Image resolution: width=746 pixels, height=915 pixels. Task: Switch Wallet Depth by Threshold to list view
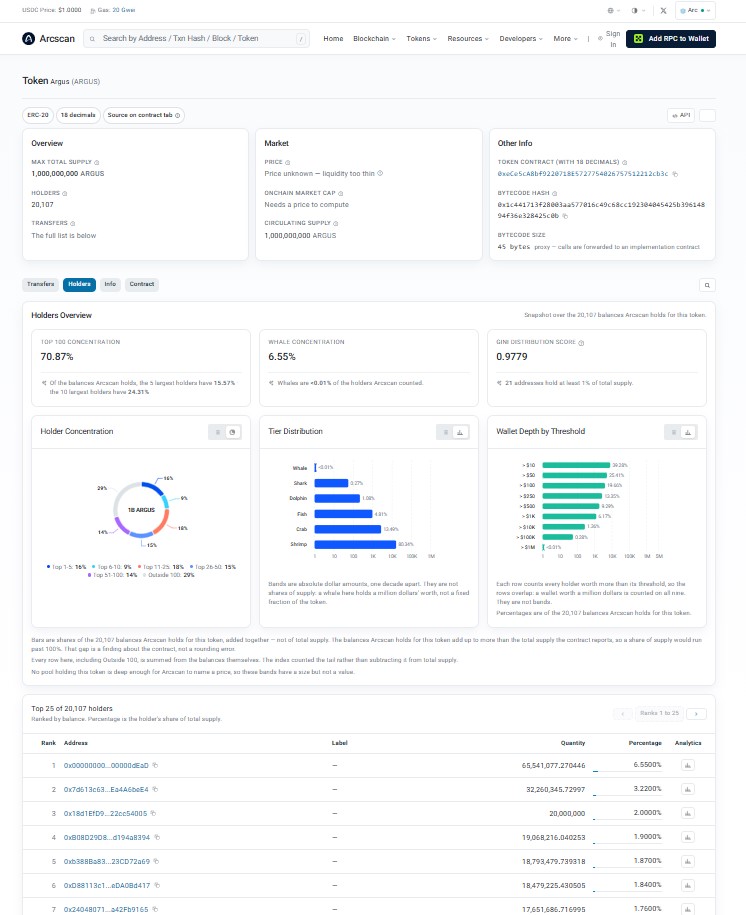coord(674,432)
